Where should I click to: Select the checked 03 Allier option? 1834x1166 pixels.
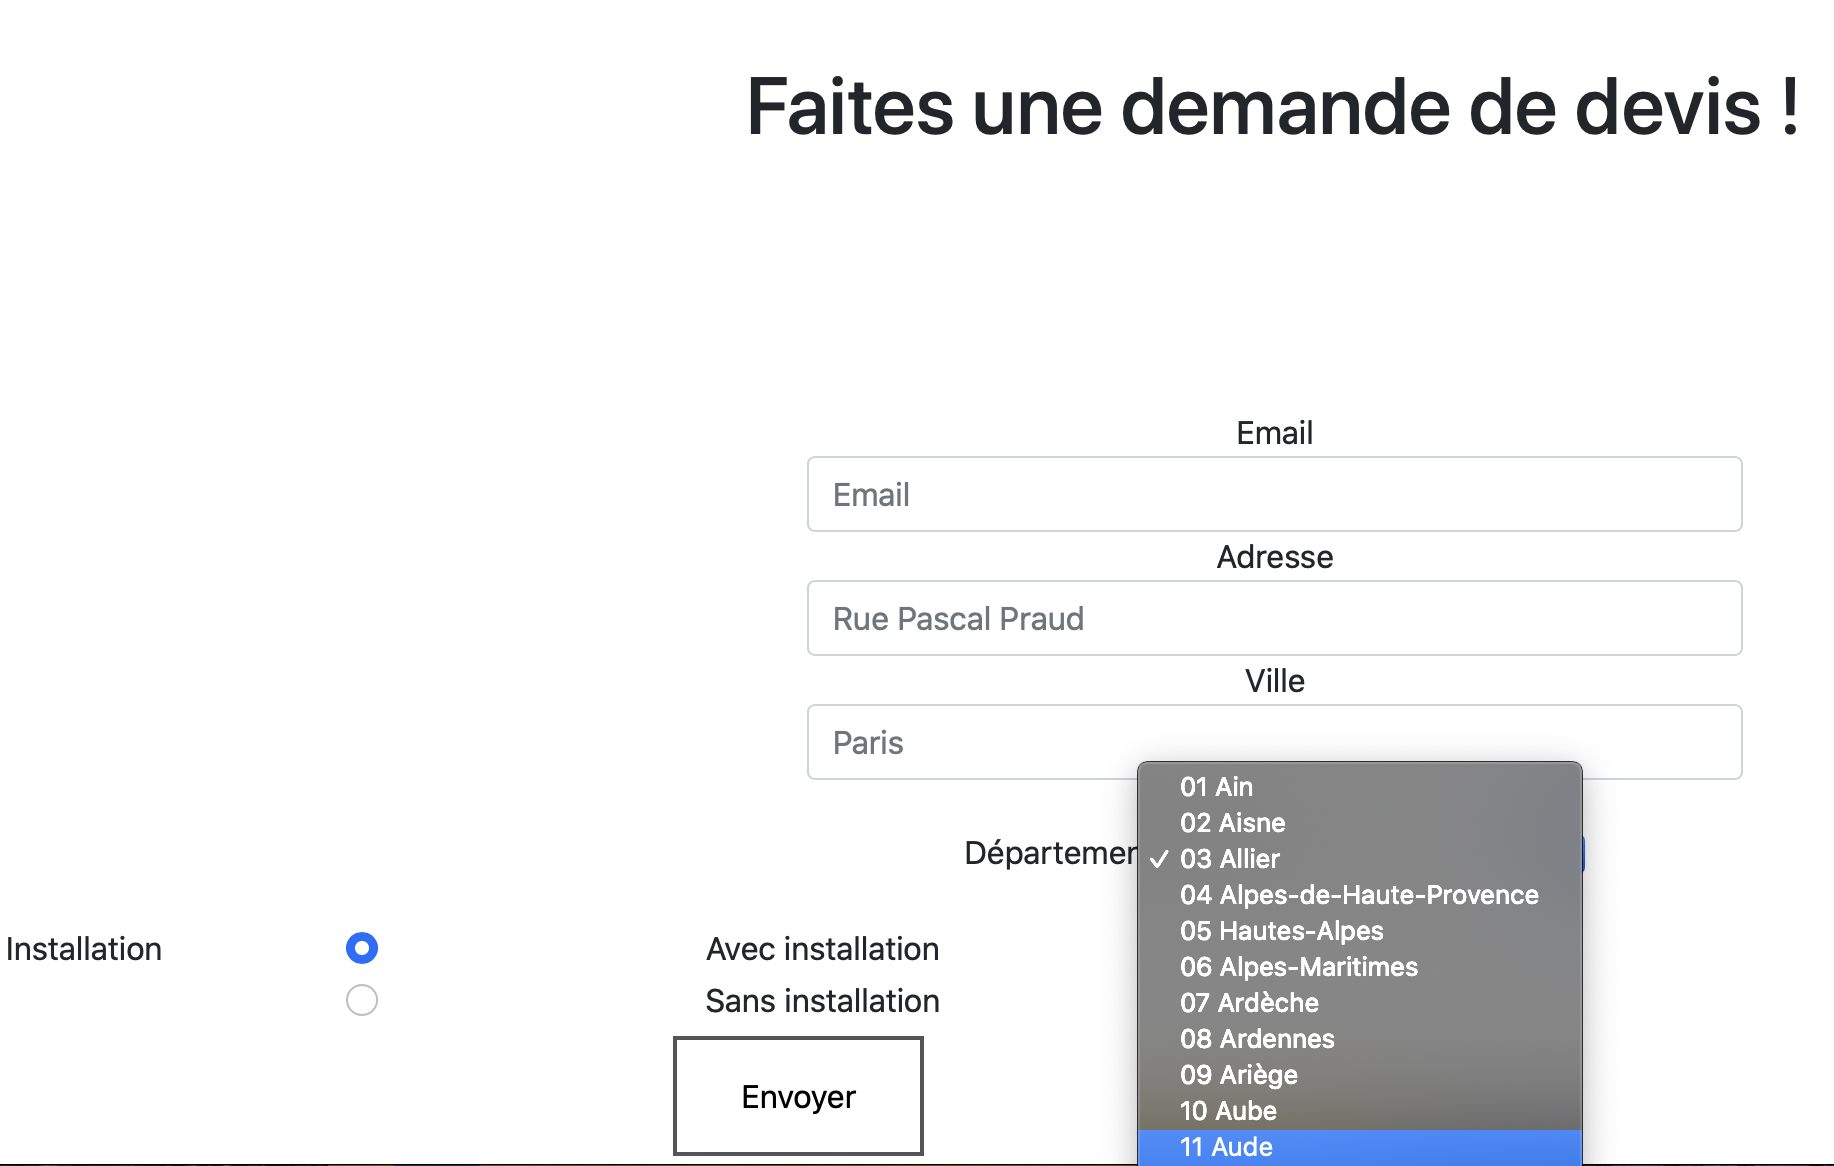(1229, 859)
